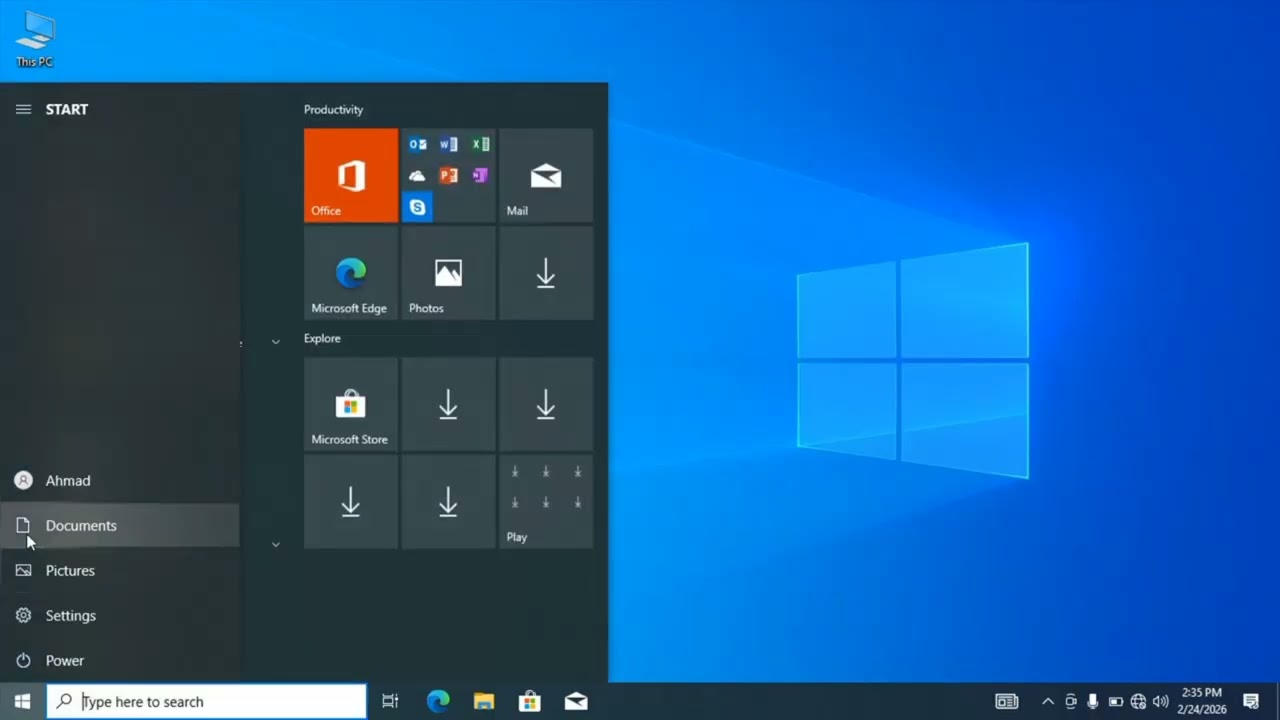Open Documents from the Start menu
1280x720 pixels.
point(120,526)
